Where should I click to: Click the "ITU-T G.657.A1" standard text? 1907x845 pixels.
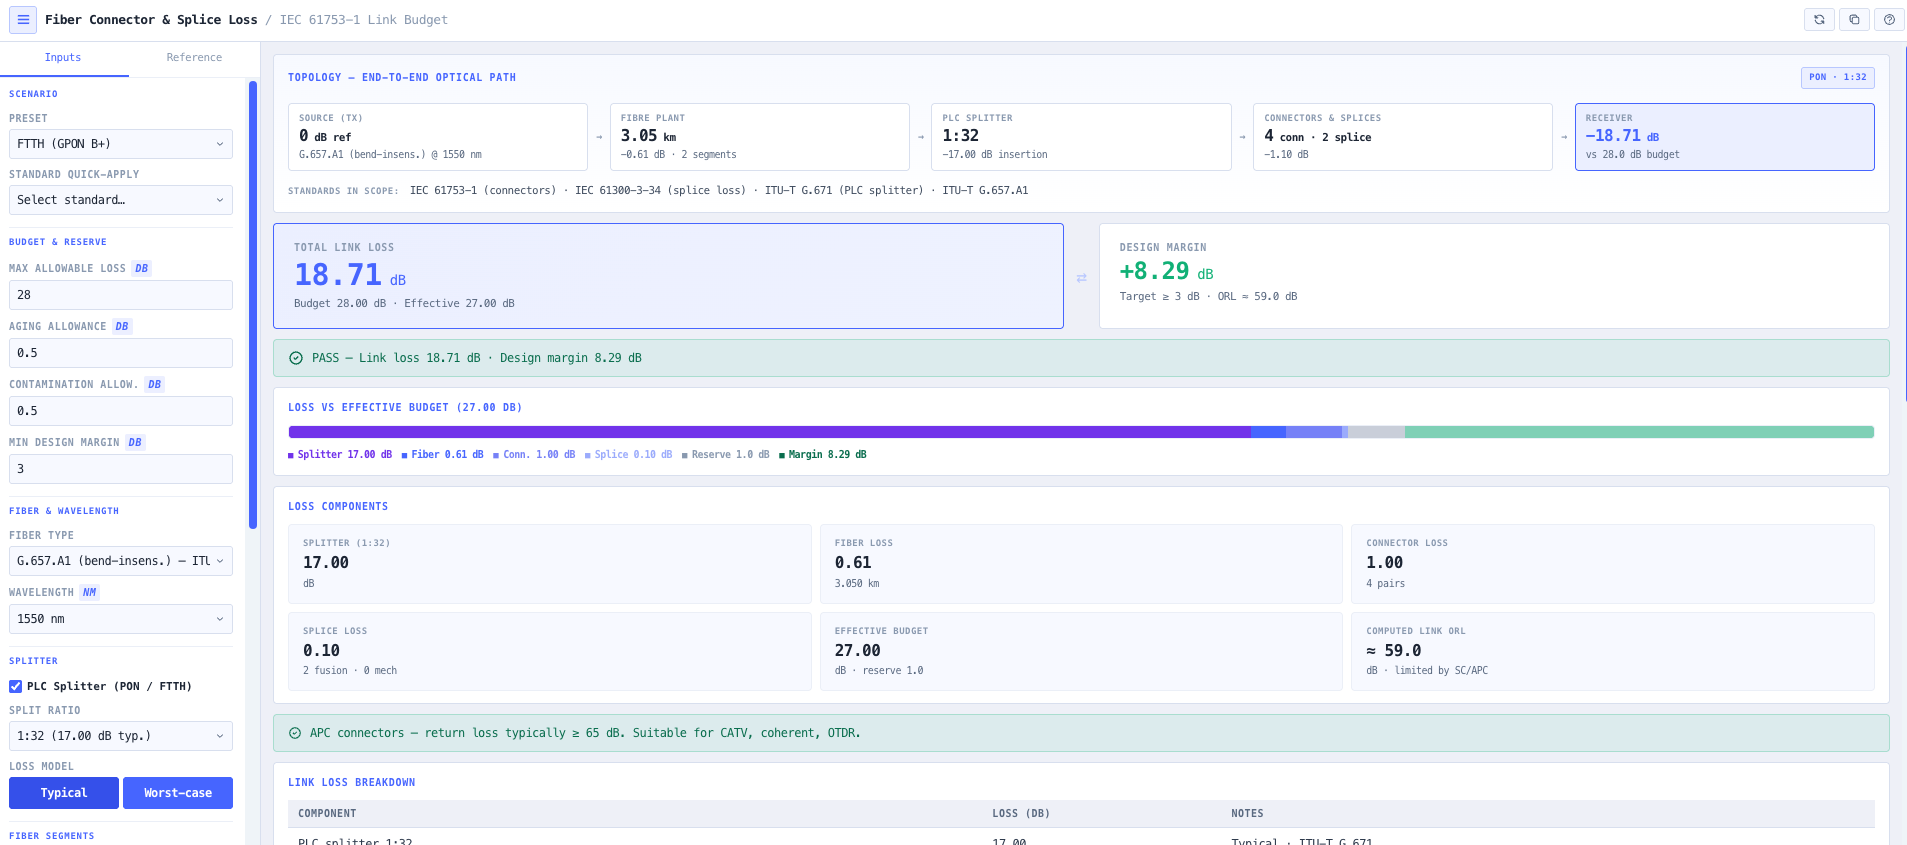(985, 190)
